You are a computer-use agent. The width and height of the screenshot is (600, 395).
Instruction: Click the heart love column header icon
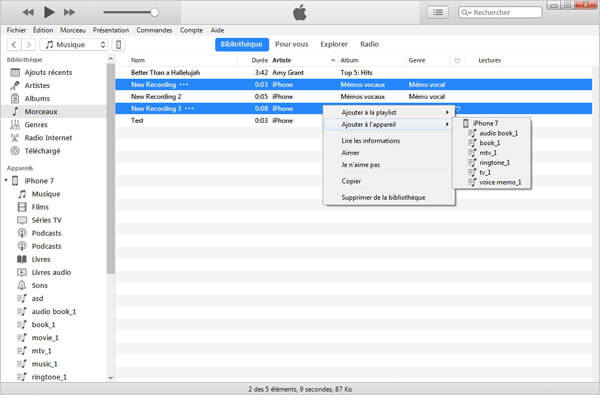tap(457, 60)
